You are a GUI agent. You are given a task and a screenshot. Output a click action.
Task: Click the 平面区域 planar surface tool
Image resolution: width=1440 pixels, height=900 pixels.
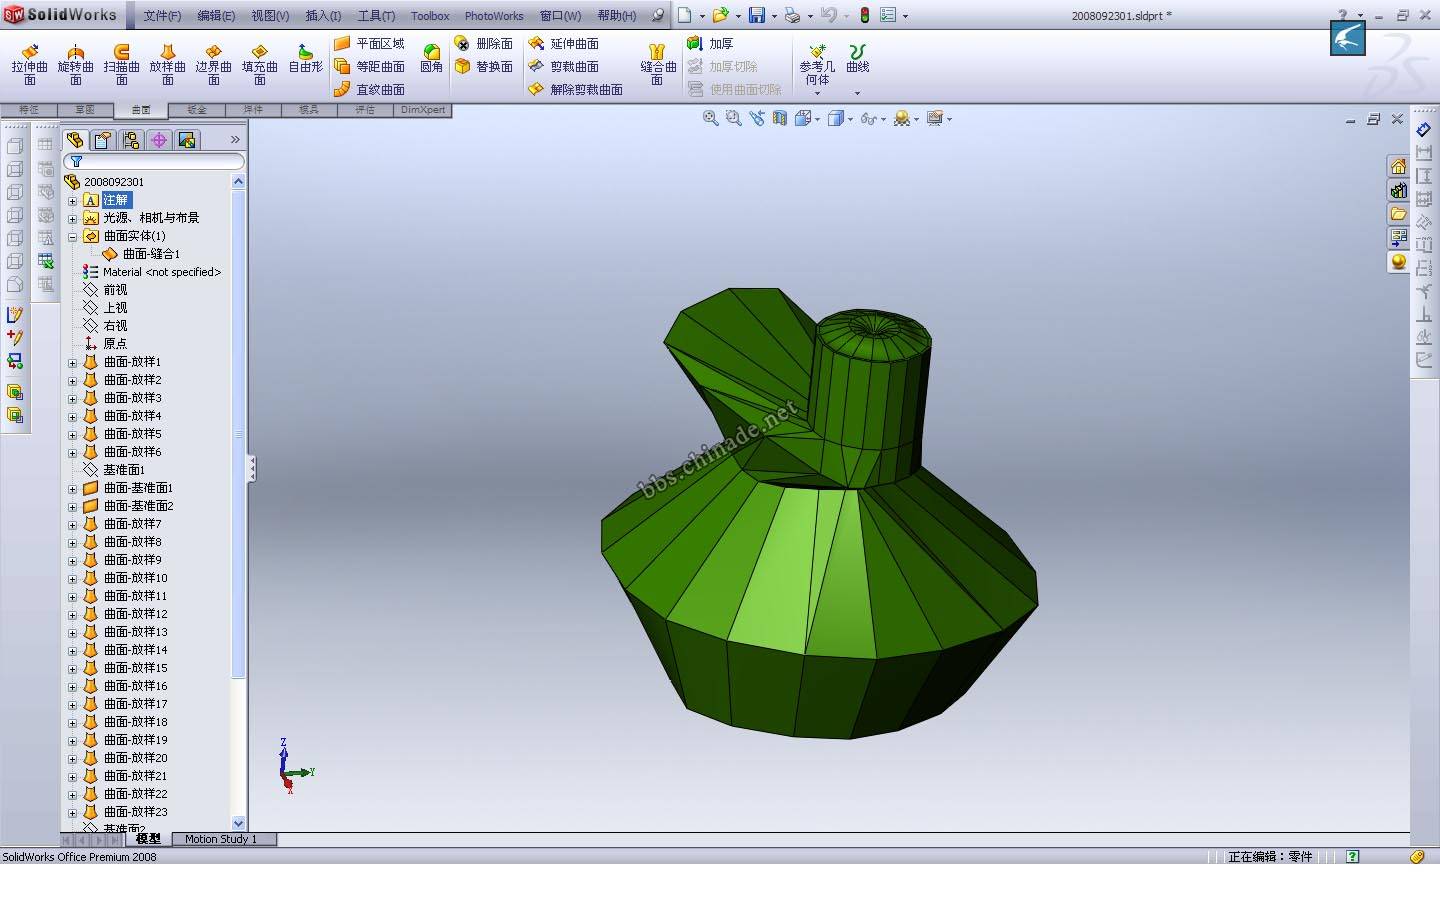pos(369,44)
